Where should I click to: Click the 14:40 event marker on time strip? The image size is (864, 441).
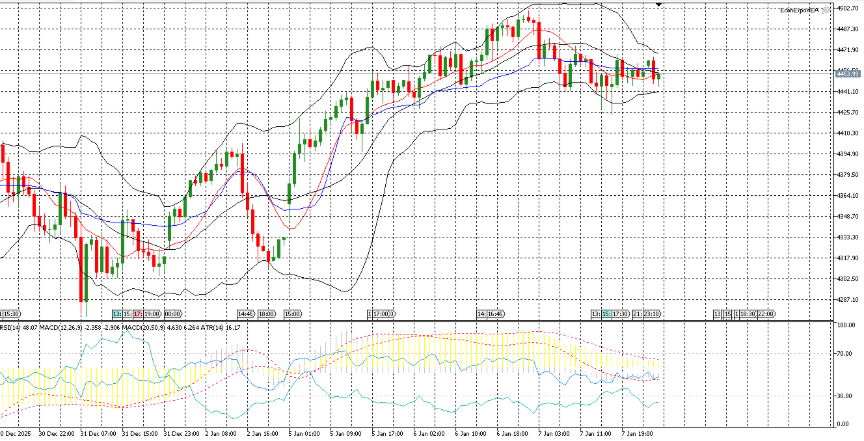(x=247, y=314)
